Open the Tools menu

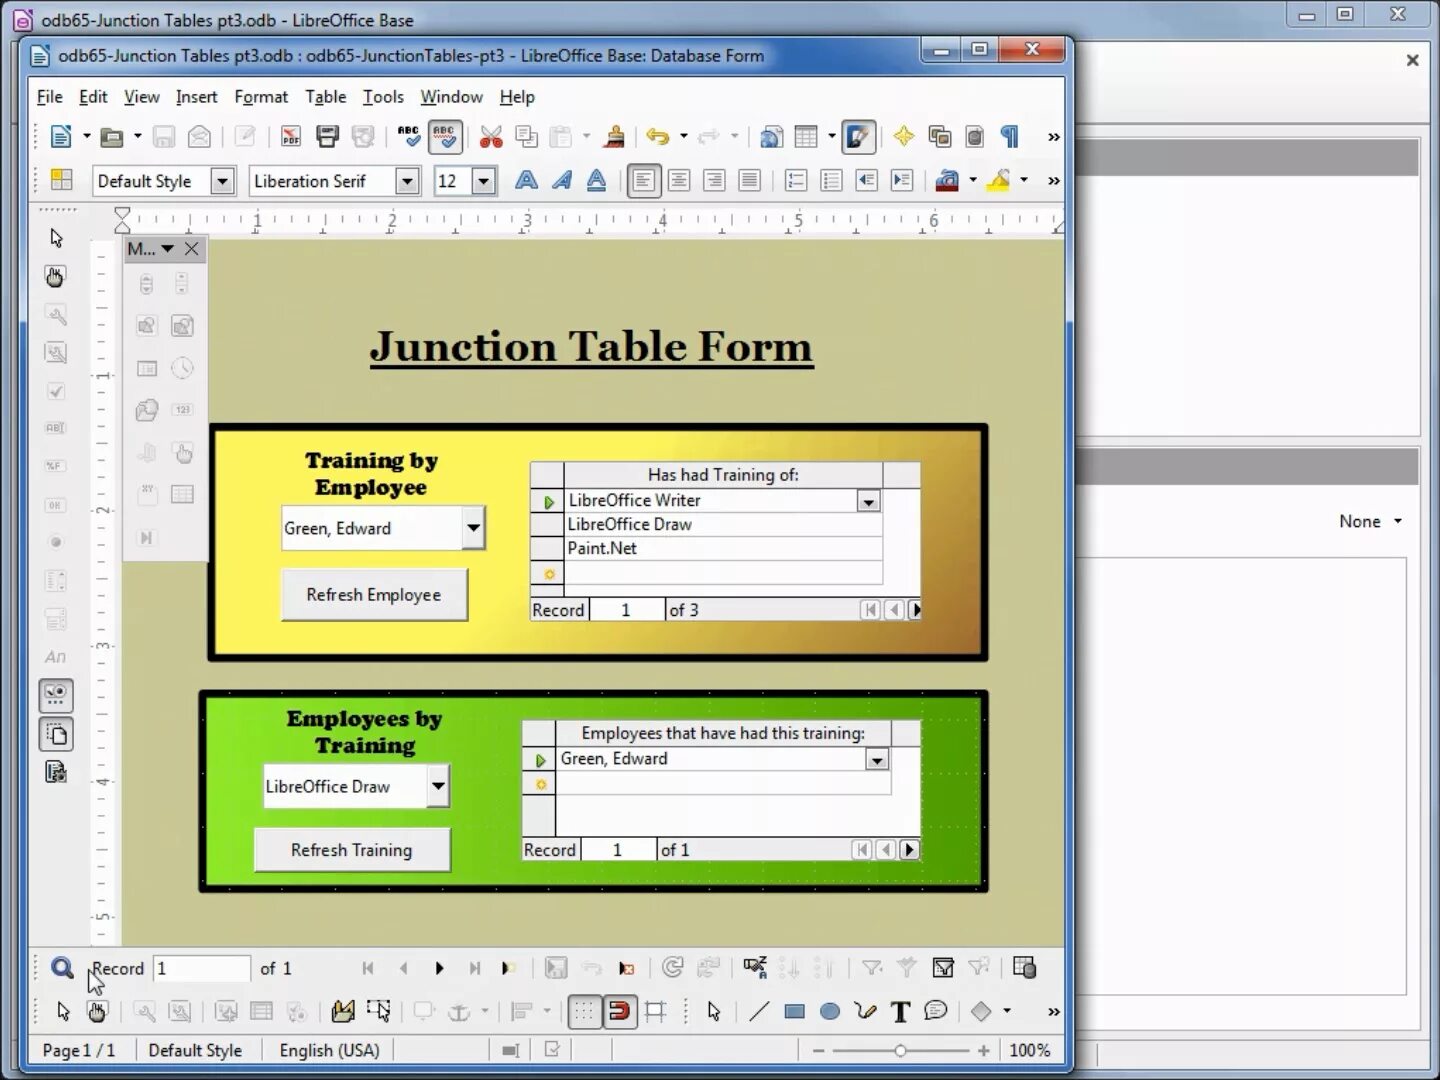point(383,97)
